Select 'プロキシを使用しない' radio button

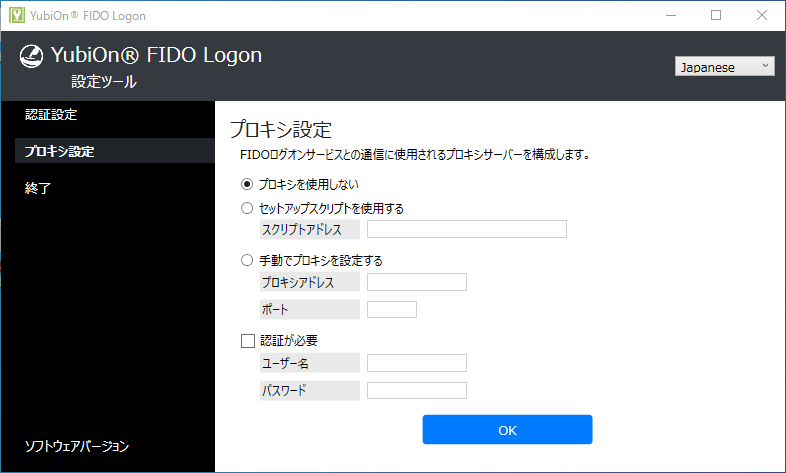click(x=248, y=184)
